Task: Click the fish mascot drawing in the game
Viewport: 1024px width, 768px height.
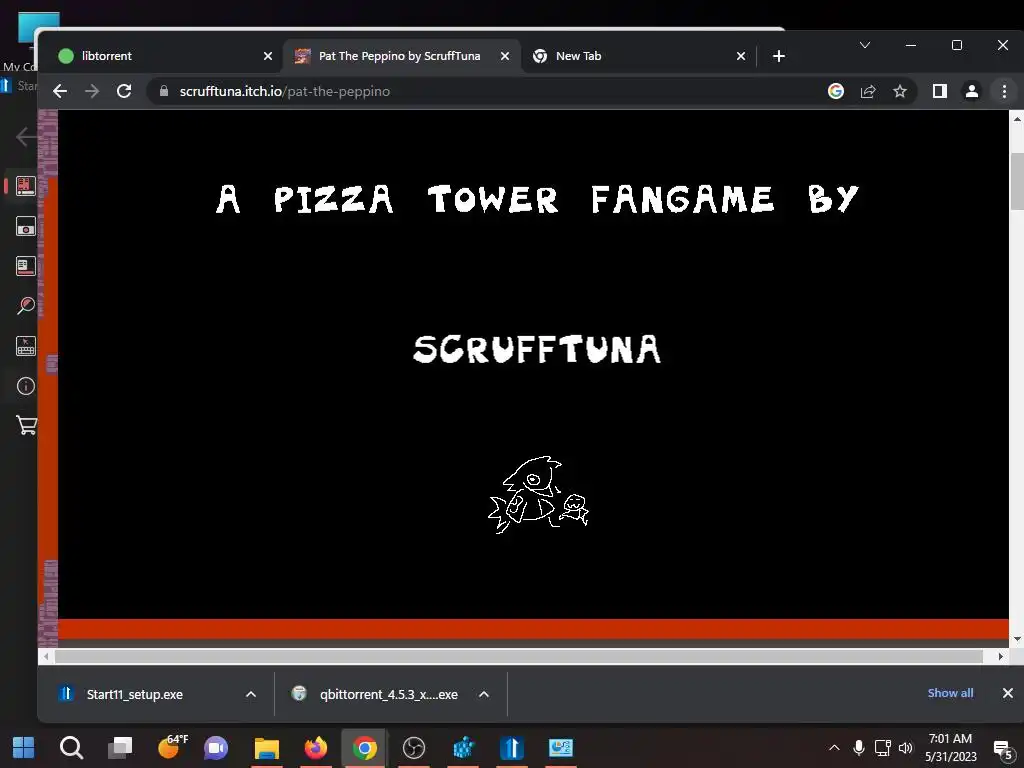Action: click(x=538, y=495)
